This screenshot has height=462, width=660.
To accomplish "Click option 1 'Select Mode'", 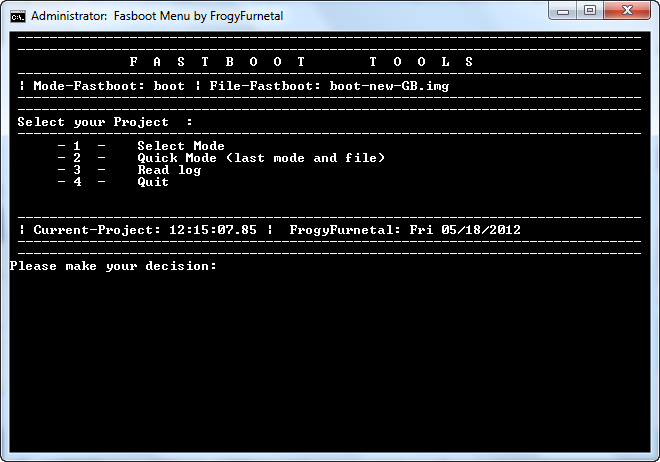I will (x=181, y=146).
